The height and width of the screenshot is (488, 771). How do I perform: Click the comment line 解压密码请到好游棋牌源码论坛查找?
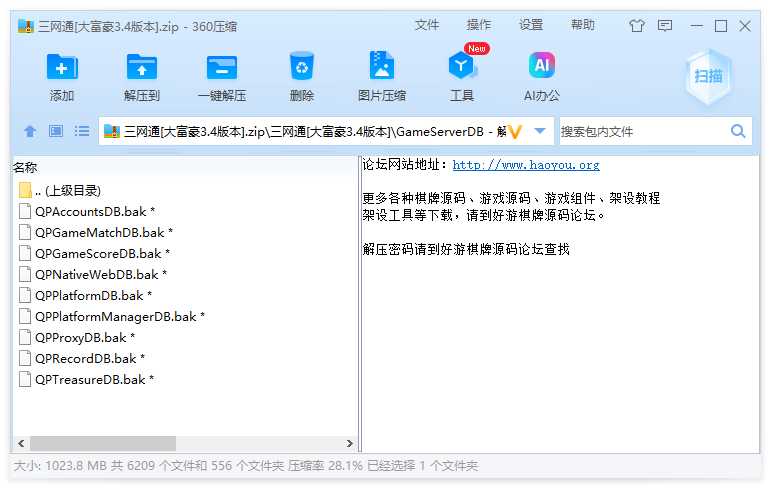466,249
